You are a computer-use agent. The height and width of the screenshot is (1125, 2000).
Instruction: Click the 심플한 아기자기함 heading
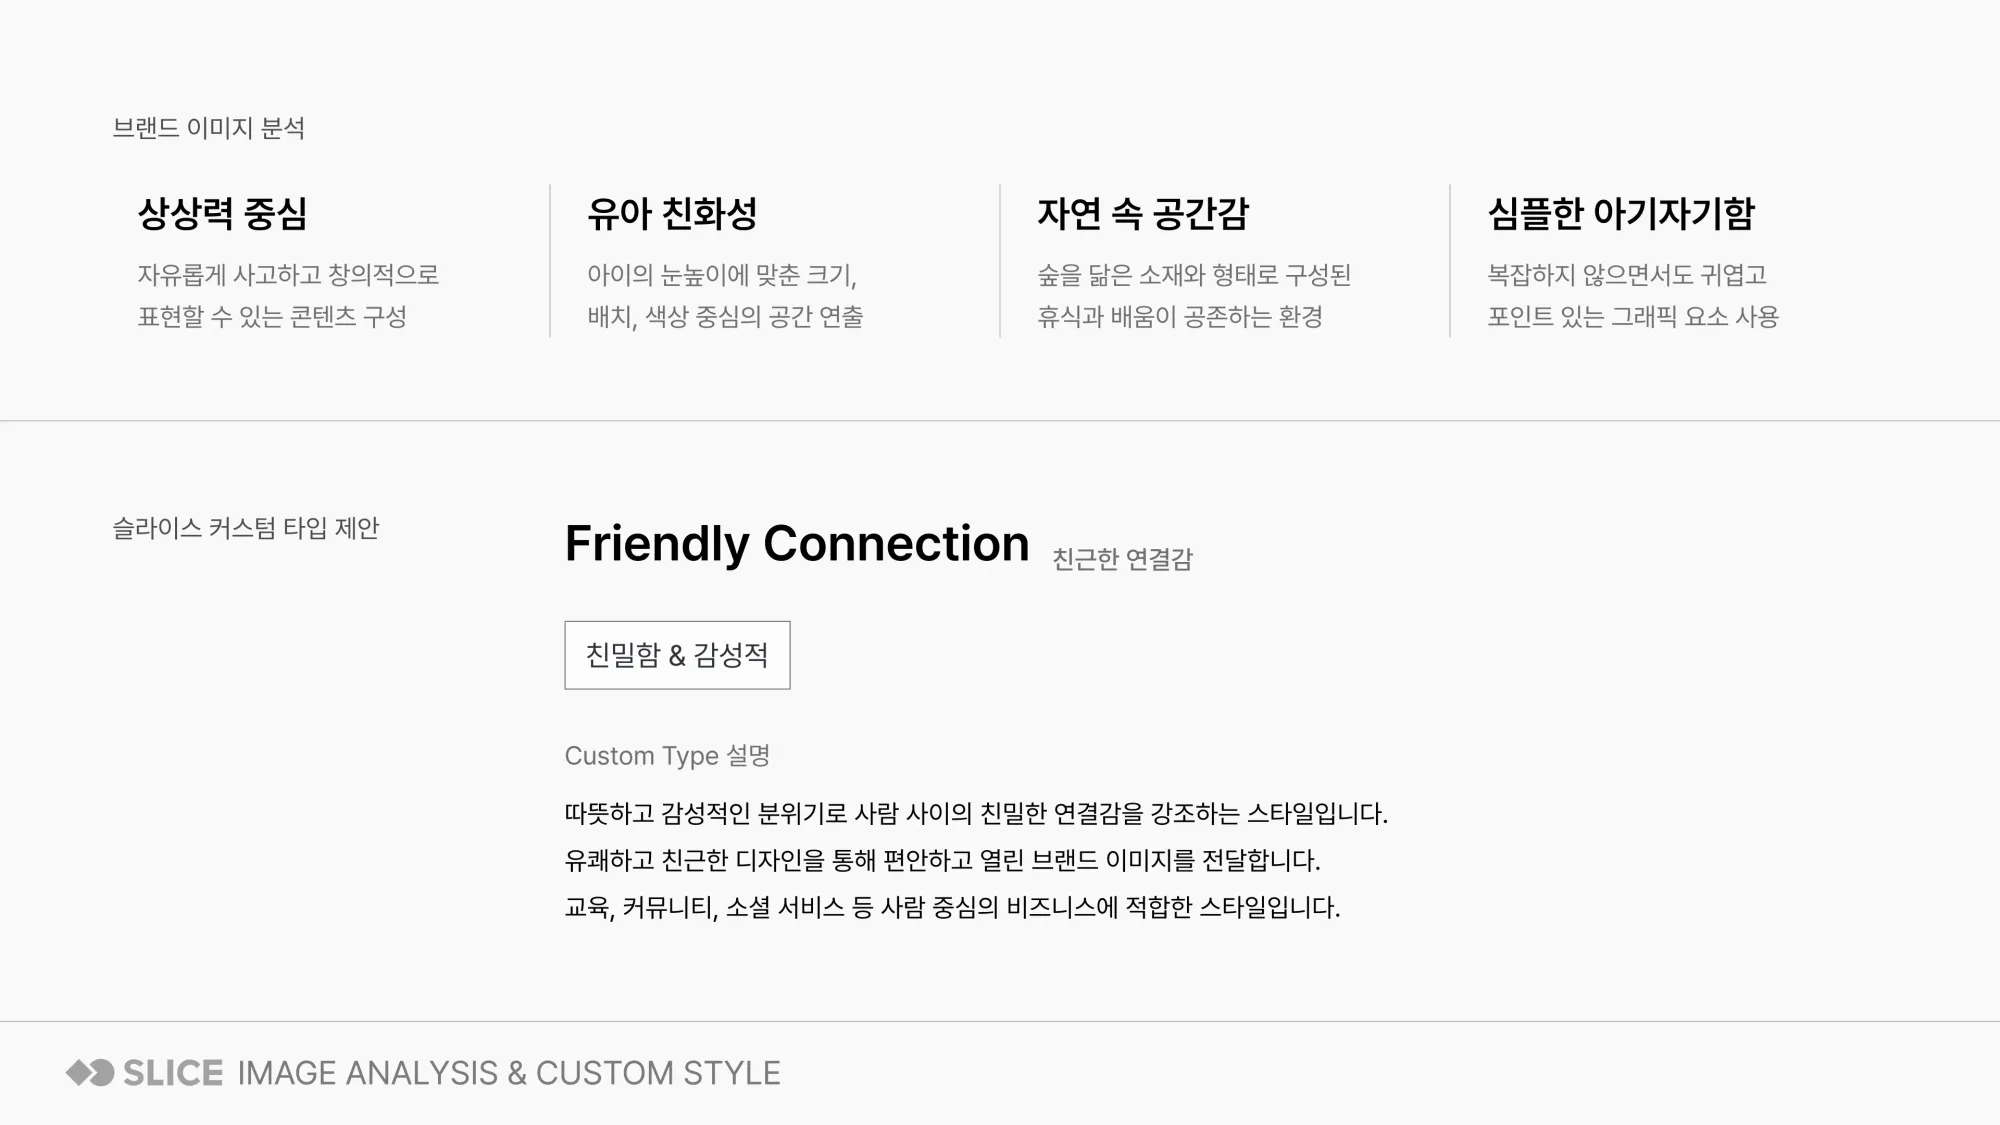[x=1621, y=213]
